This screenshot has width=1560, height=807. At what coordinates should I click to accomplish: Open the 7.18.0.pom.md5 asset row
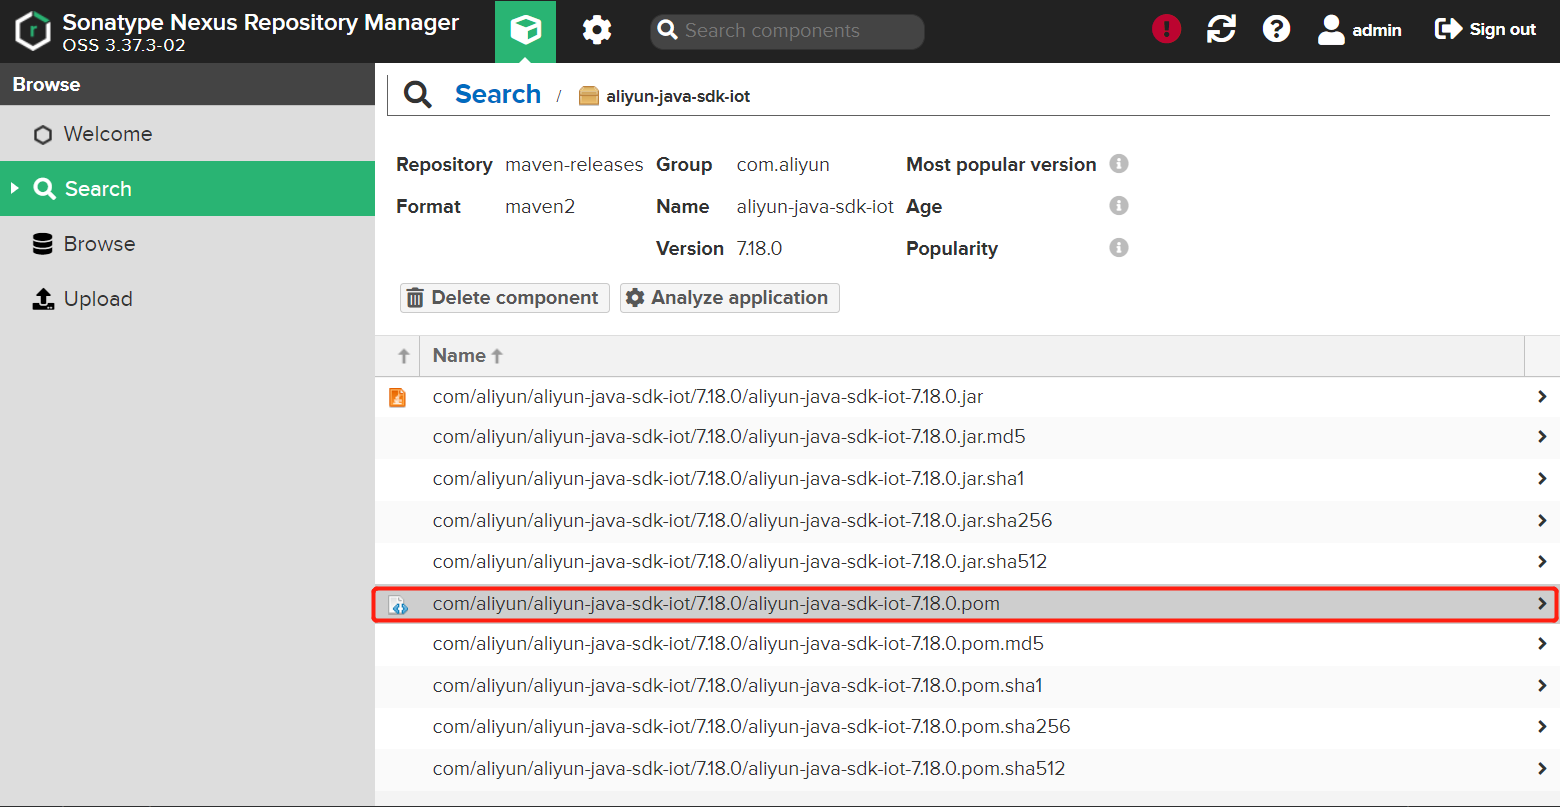click(967, 644)
